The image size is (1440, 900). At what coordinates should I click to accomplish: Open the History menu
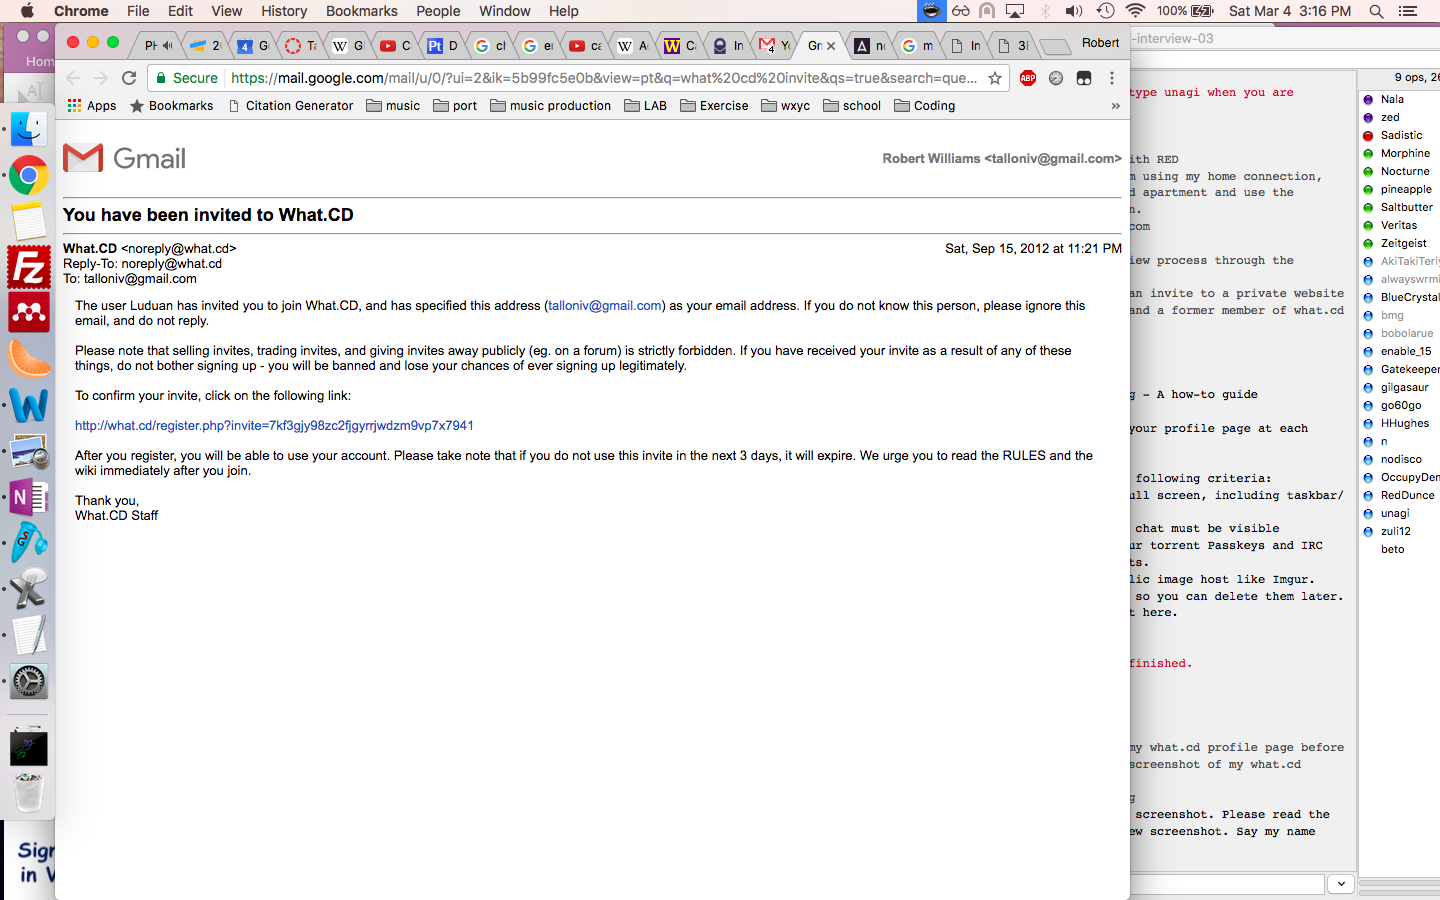284,11
